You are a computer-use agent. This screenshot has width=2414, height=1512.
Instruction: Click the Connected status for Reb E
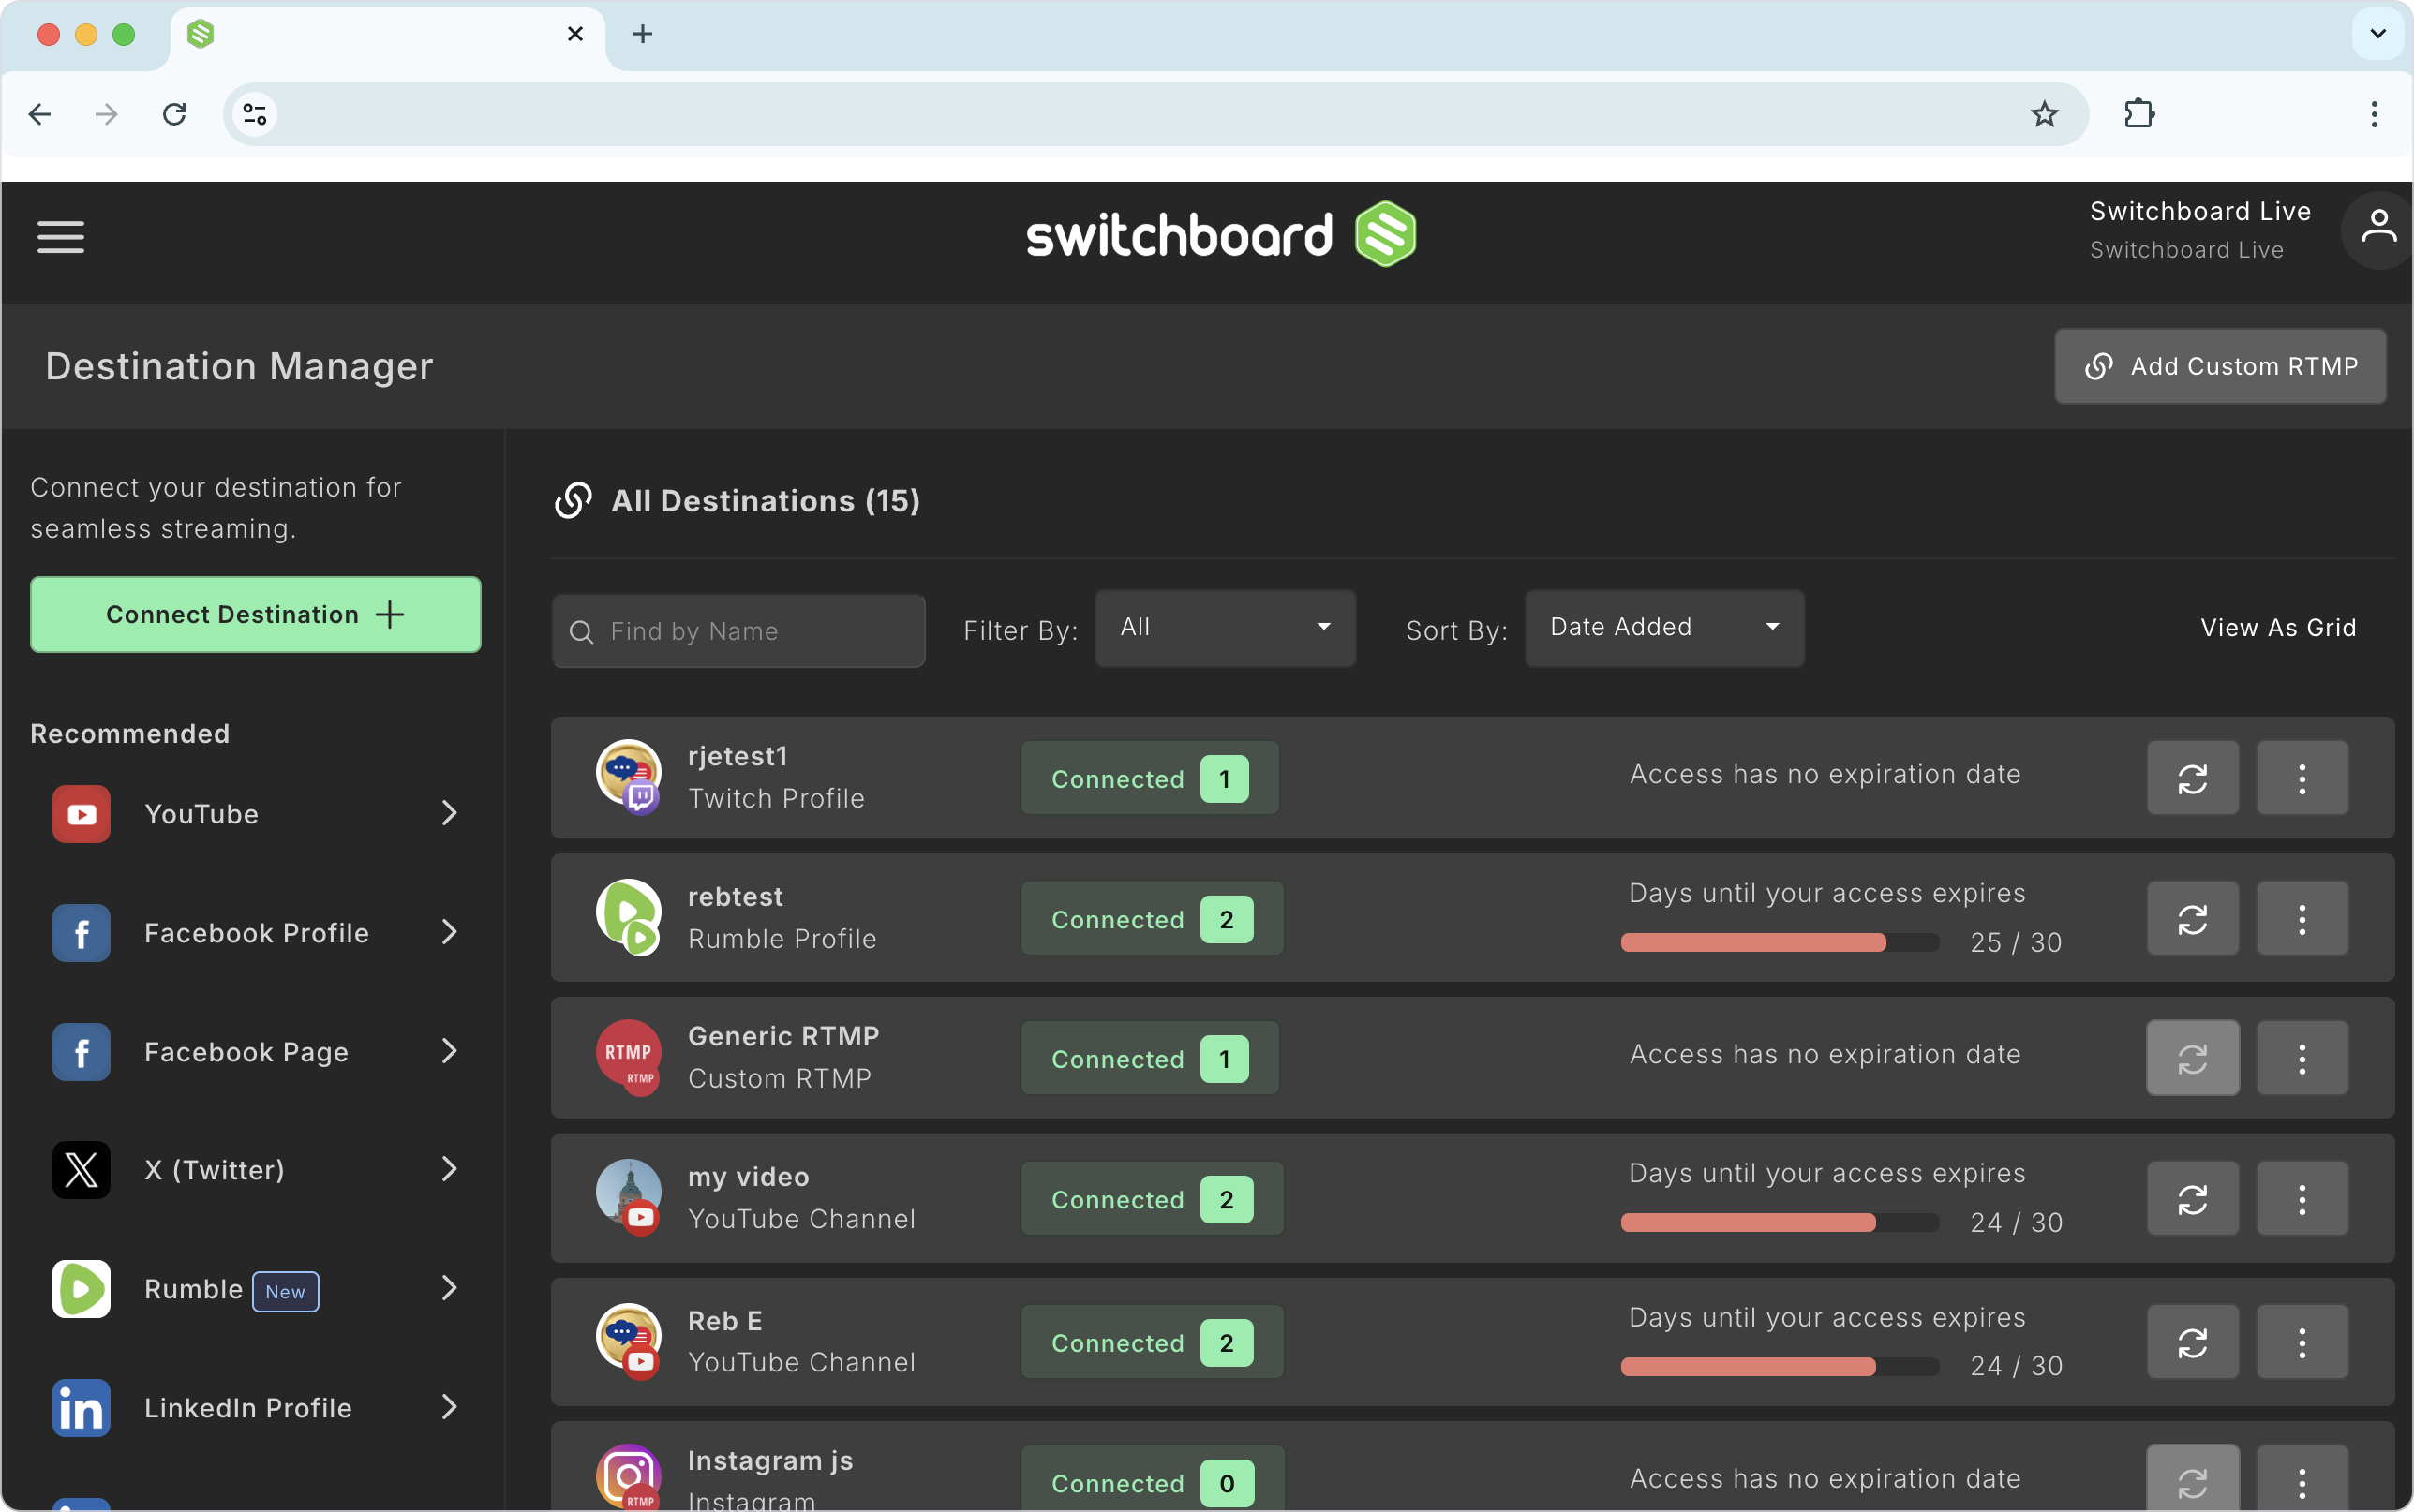click(1152, 1342)
